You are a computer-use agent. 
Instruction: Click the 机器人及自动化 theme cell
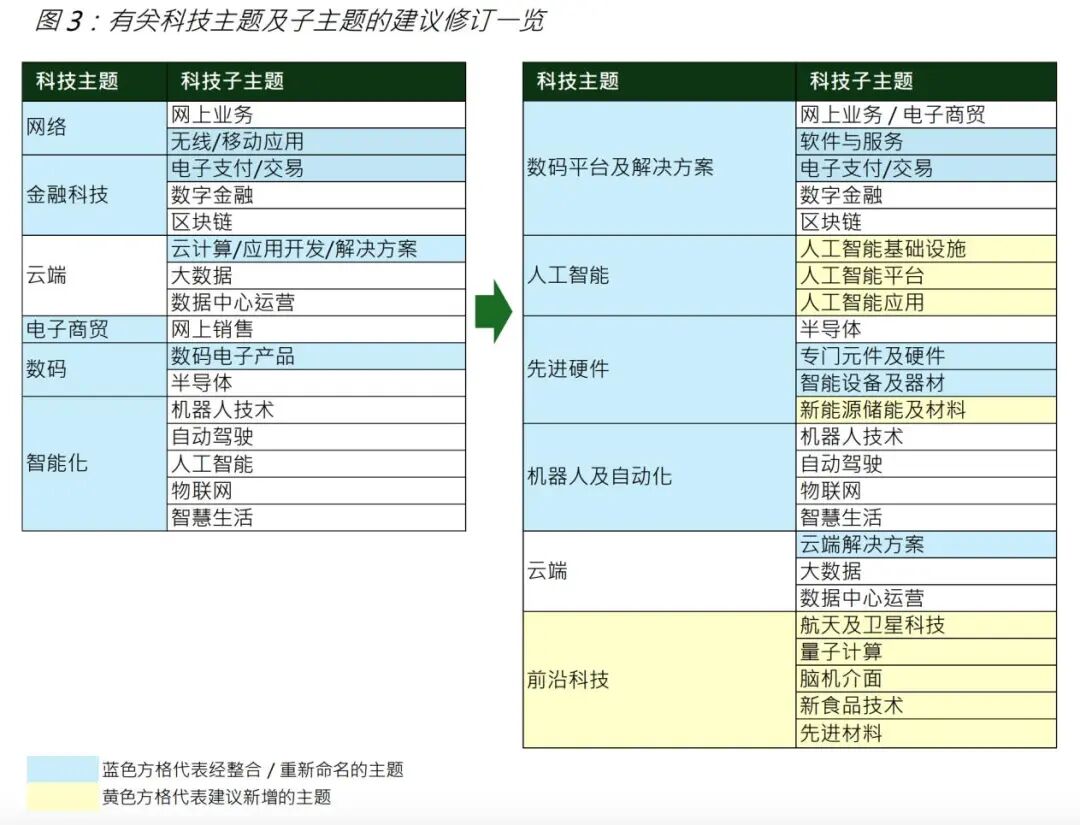tap(659, 477)
